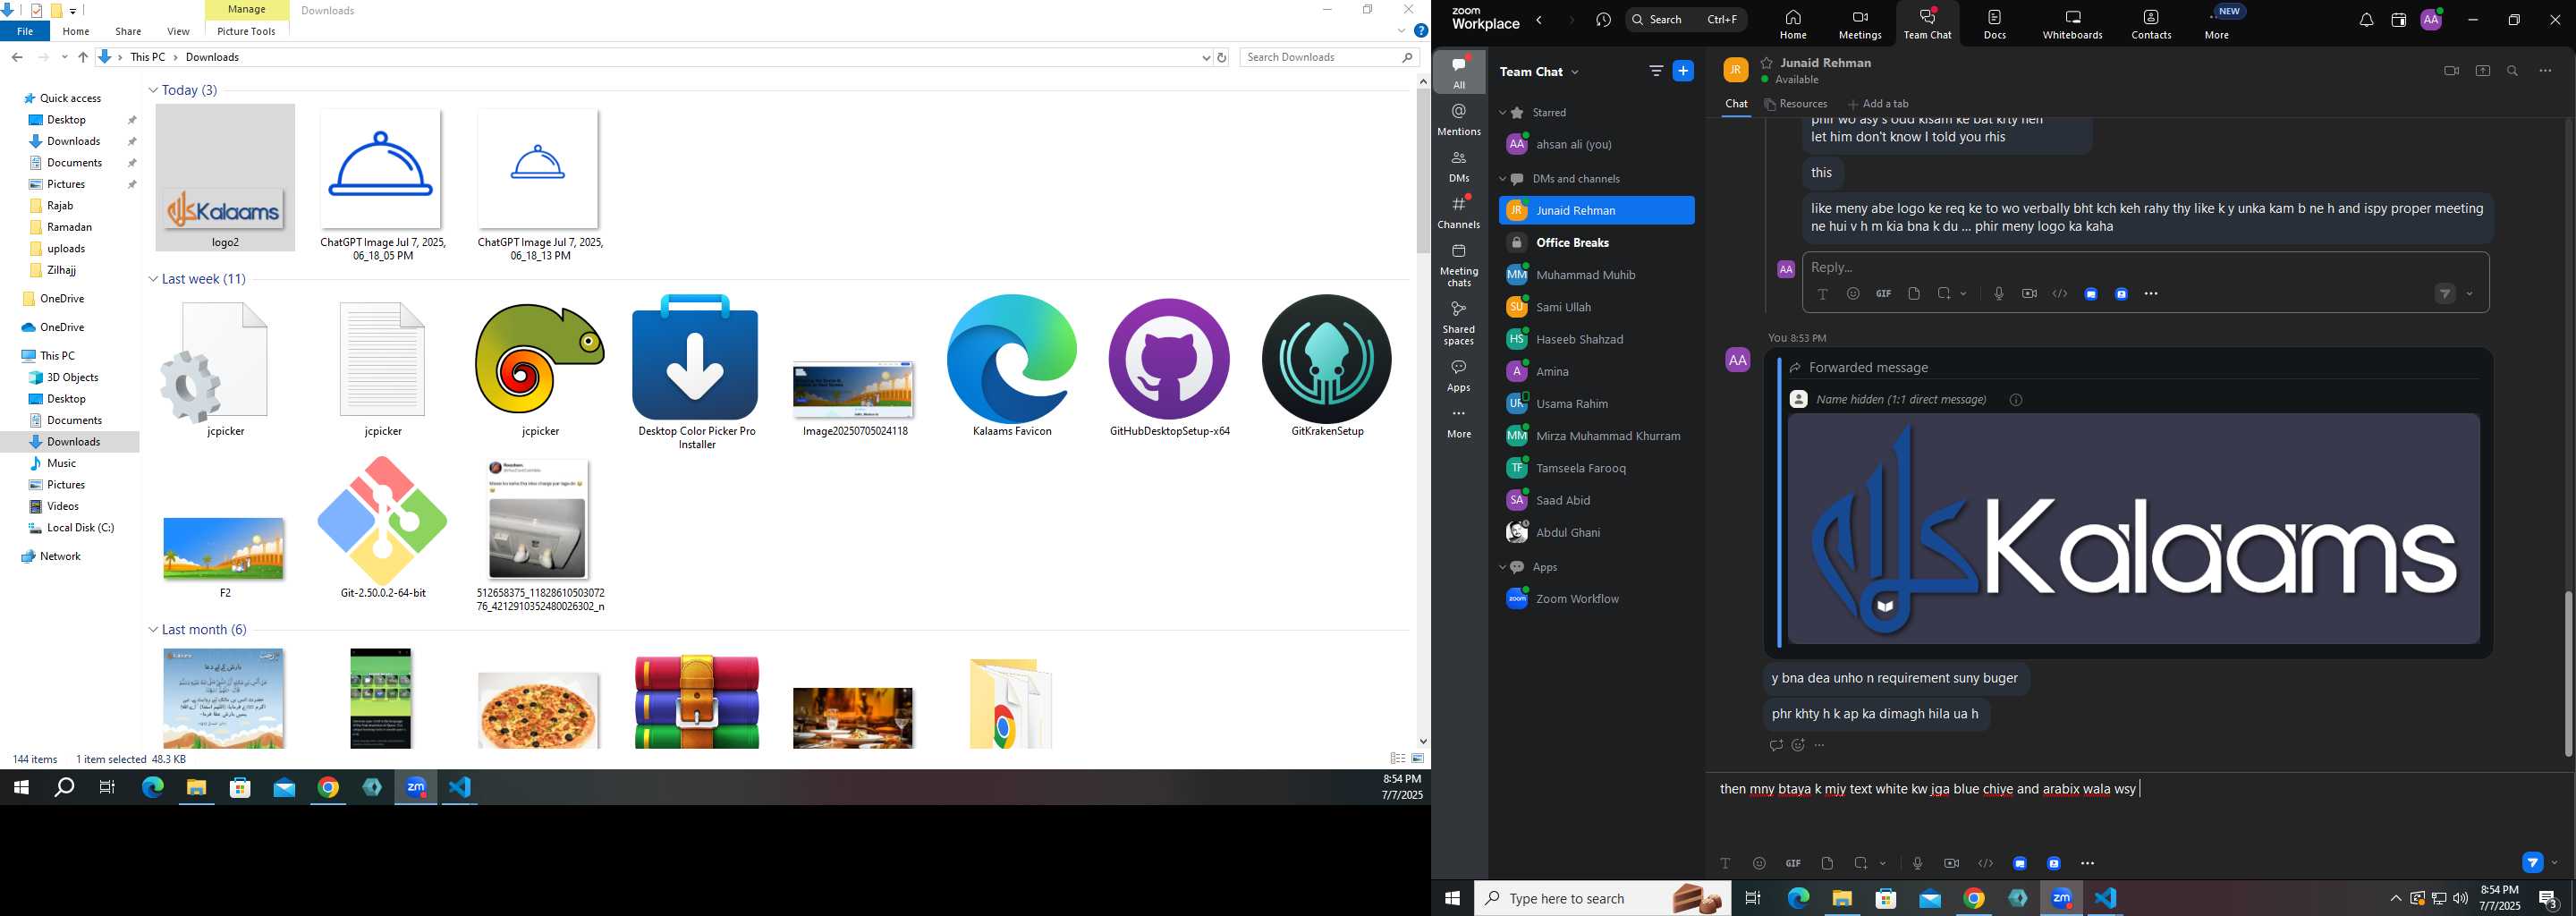Viewport: 2576px width, 916px height.
Task: Click the Zoom chat vertical scrollbar
Action: click(x=2567, y=673)
